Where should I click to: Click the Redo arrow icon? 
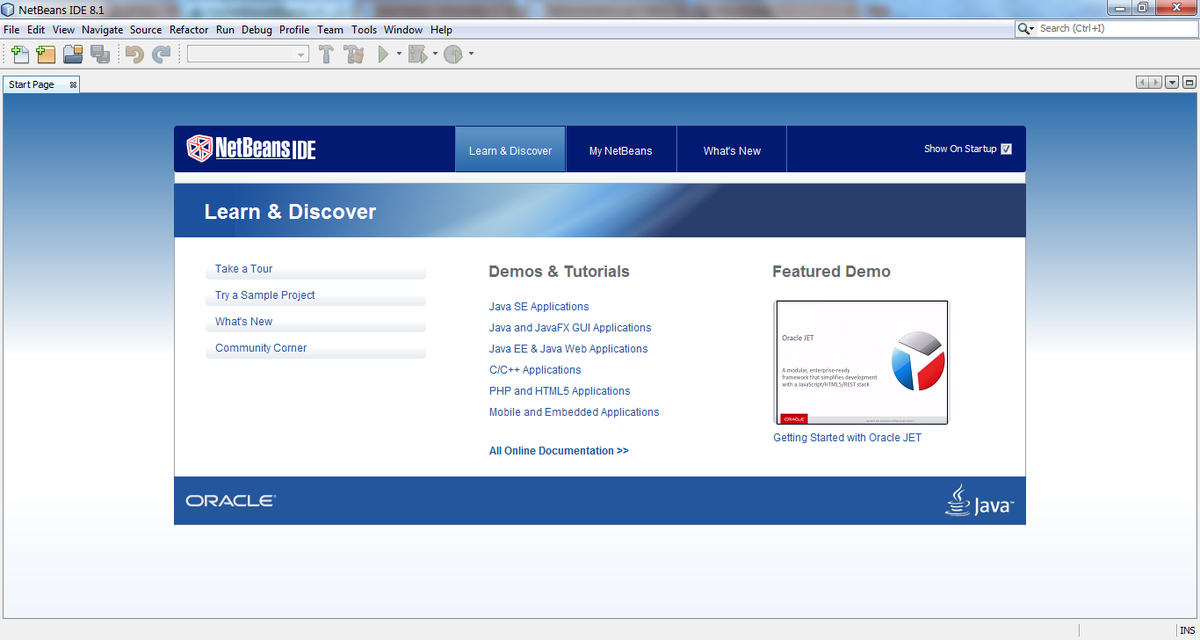tap(161, 54)
